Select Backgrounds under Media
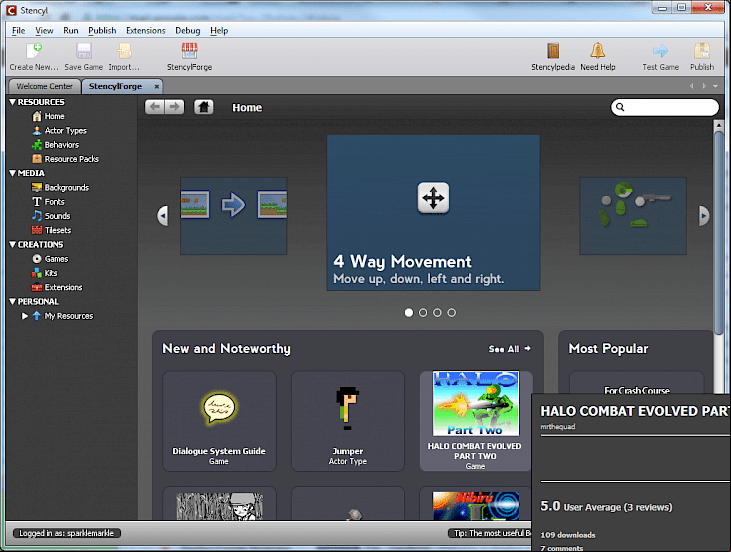The image size is (731, 552). pyautogui.click(x=60, y=187)
